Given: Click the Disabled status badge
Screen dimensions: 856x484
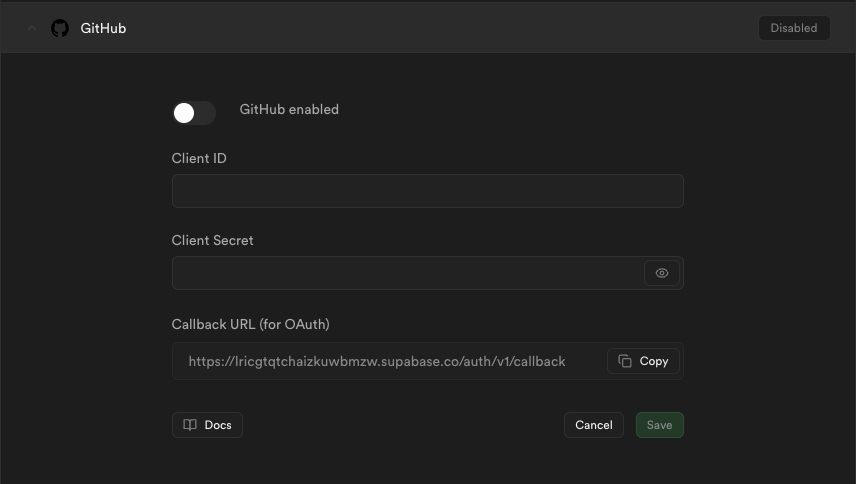Looking at the screenshot, I should click(x=794, y=28).
